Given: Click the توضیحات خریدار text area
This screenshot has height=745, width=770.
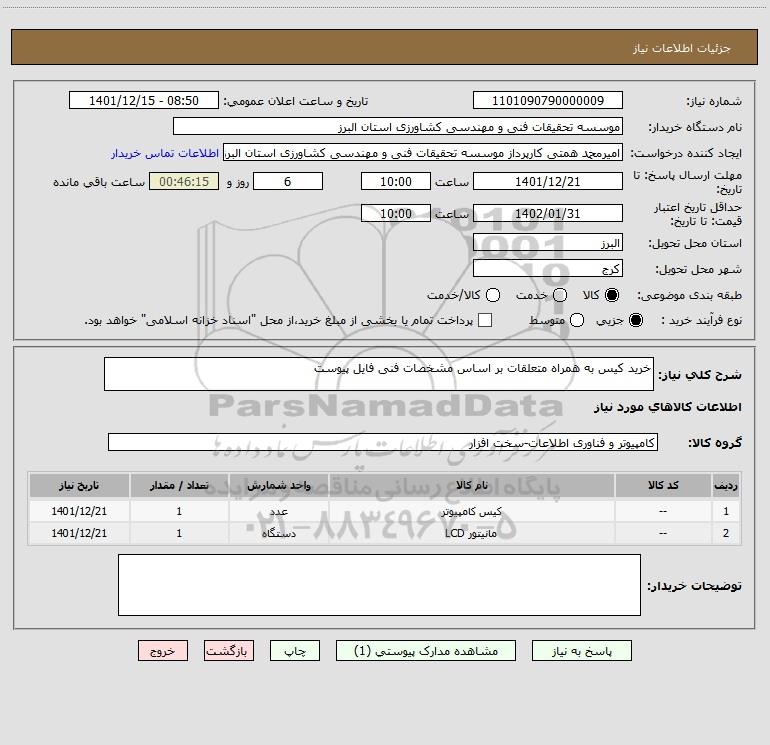Looking at the screenshot, I should click(379, 585).
